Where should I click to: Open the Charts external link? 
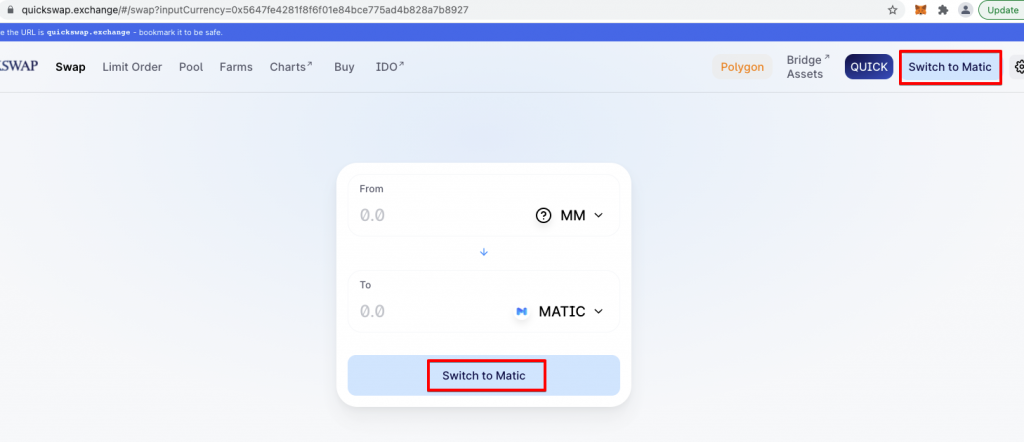coord(291,67)
